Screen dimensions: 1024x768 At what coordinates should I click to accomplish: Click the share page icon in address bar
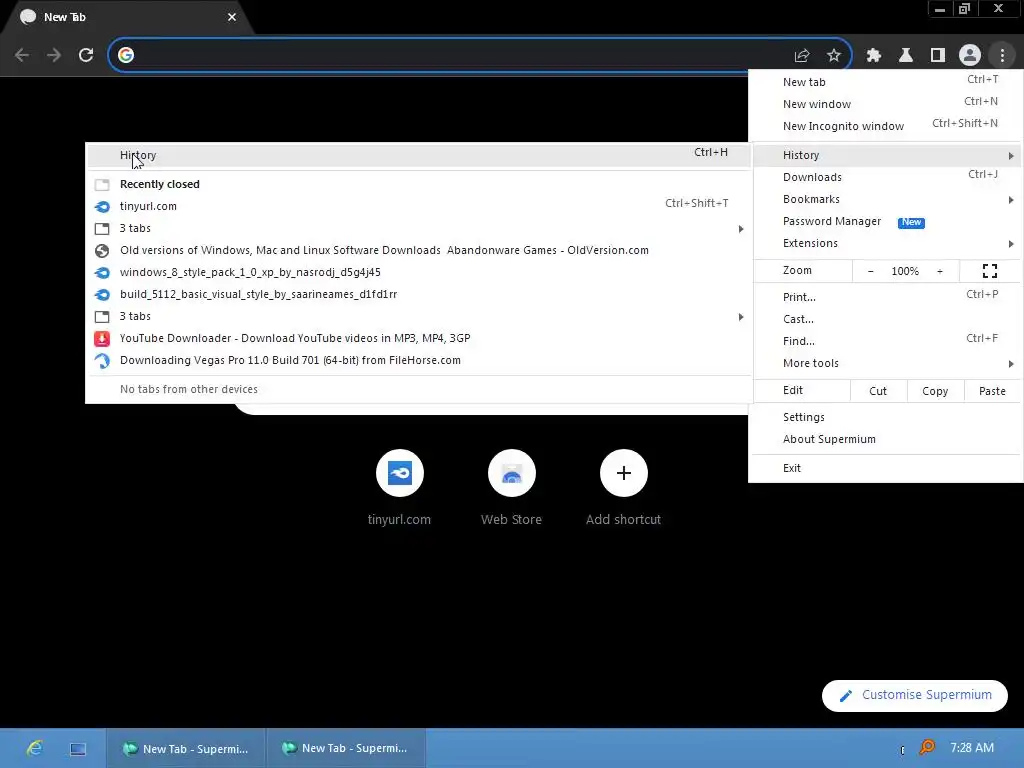[802, 56]
